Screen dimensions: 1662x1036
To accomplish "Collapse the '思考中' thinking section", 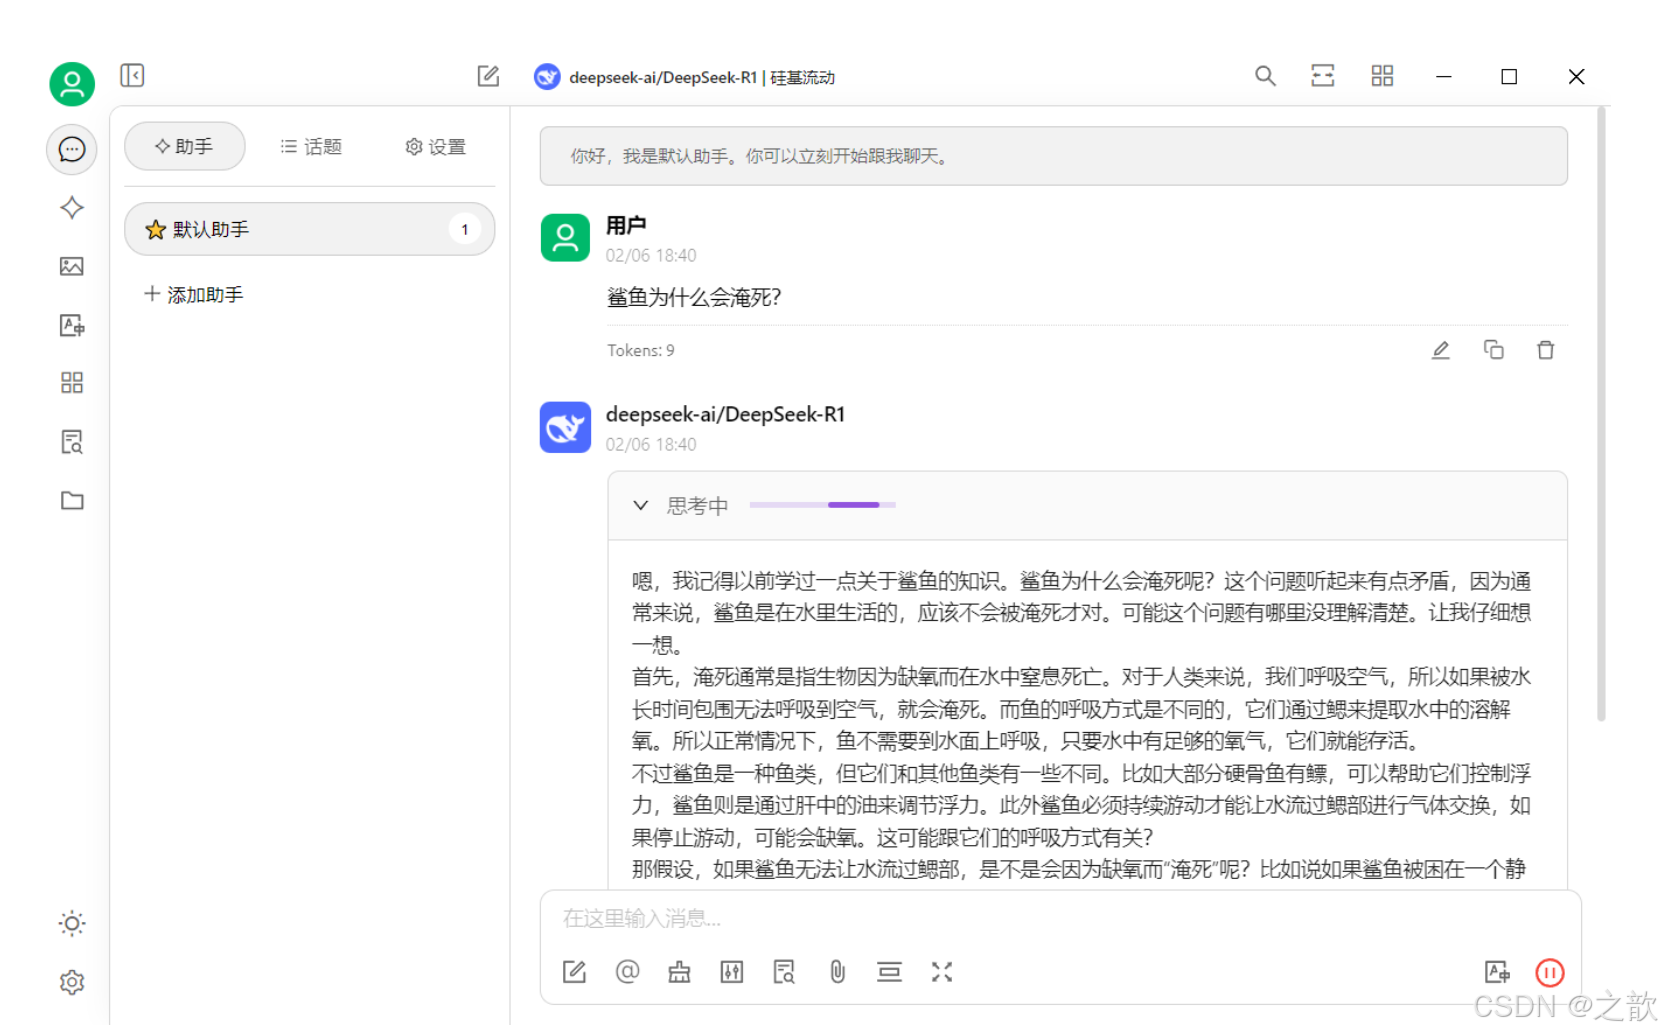I will (641, 505).
